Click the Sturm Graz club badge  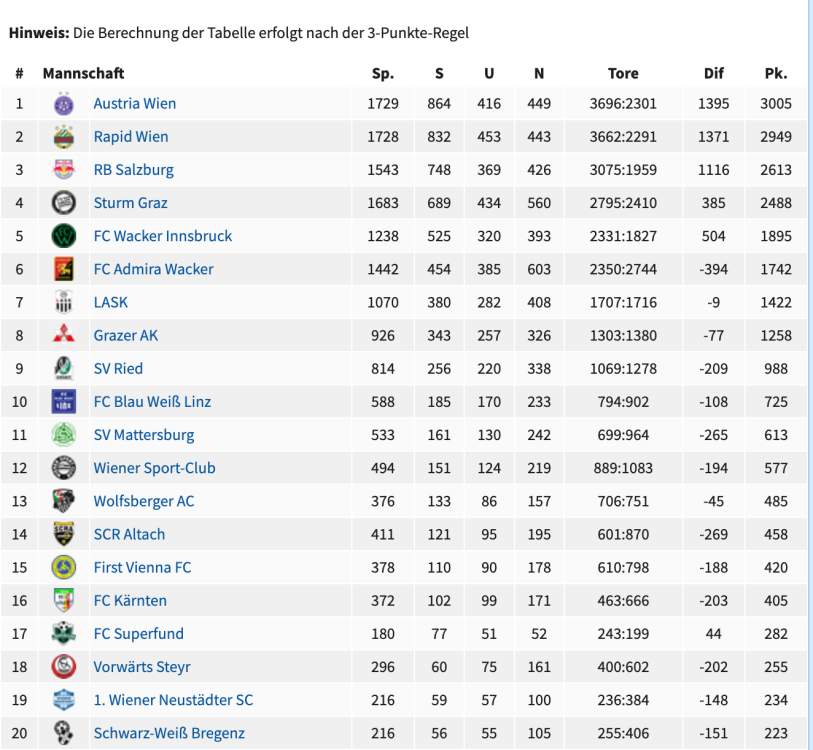click(x=64, y=203)
